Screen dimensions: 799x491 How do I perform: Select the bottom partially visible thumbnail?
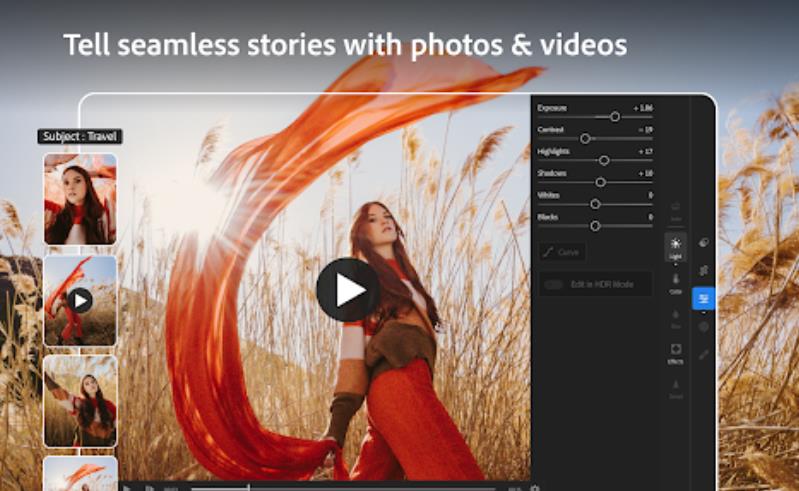pyautogui.click(x=80, y=473)
